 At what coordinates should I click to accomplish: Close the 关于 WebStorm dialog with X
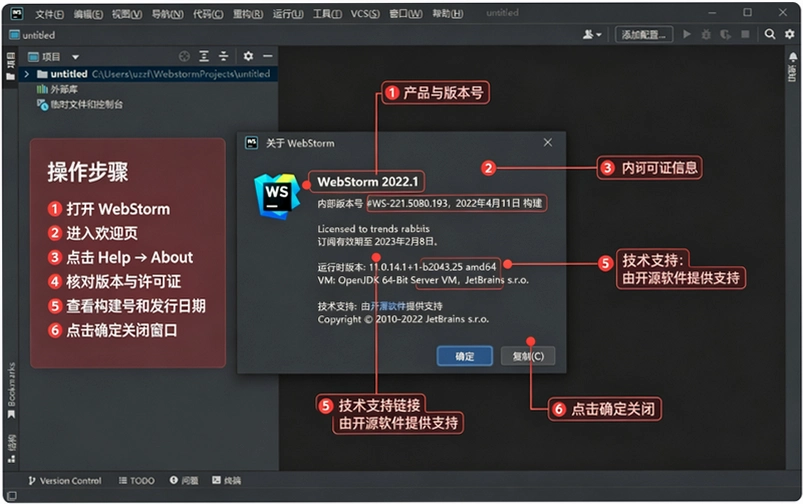tap(547, 142)
